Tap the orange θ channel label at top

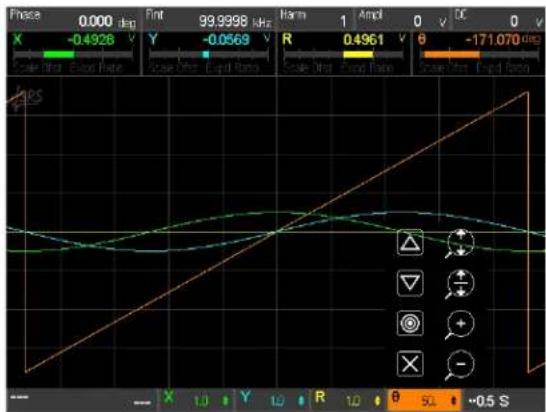421,39
